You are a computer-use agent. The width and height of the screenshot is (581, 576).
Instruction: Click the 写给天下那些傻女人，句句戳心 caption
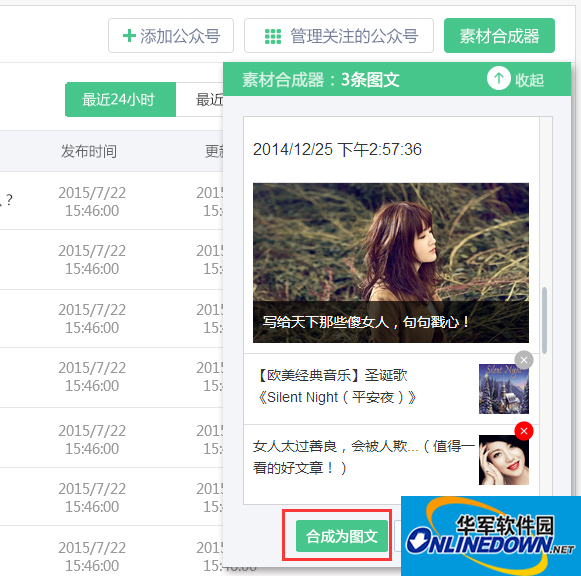point(365,322)
